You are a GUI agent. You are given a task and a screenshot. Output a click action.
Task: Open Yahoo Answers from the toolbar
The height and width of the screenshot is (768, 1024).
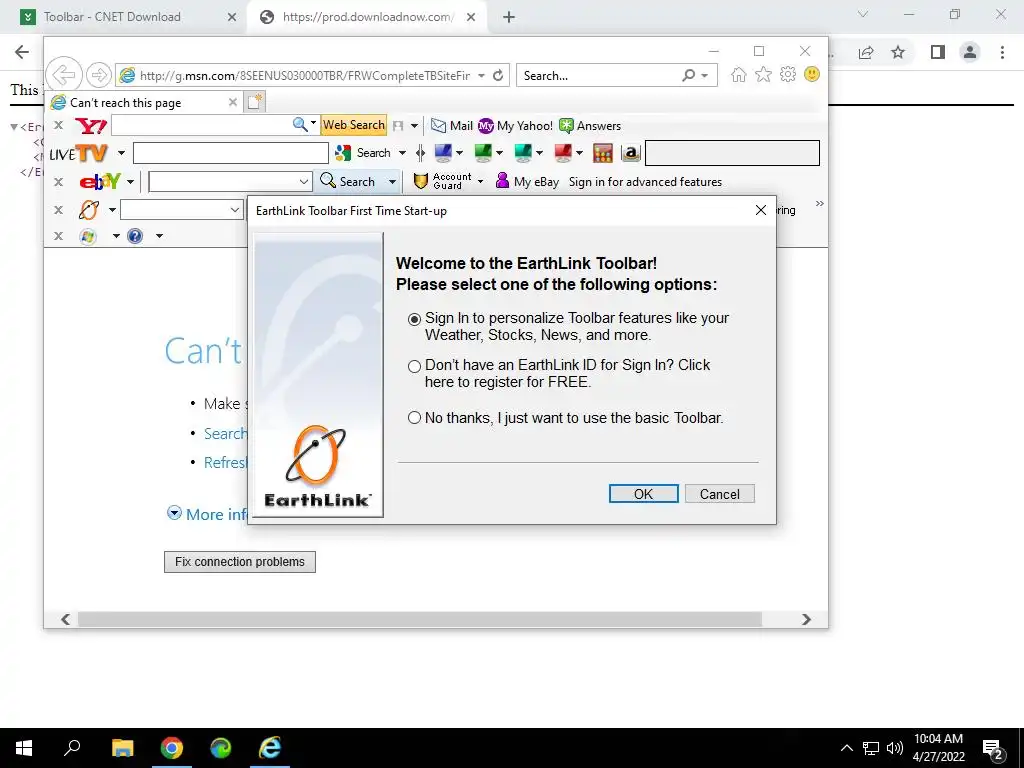(590, 126)
